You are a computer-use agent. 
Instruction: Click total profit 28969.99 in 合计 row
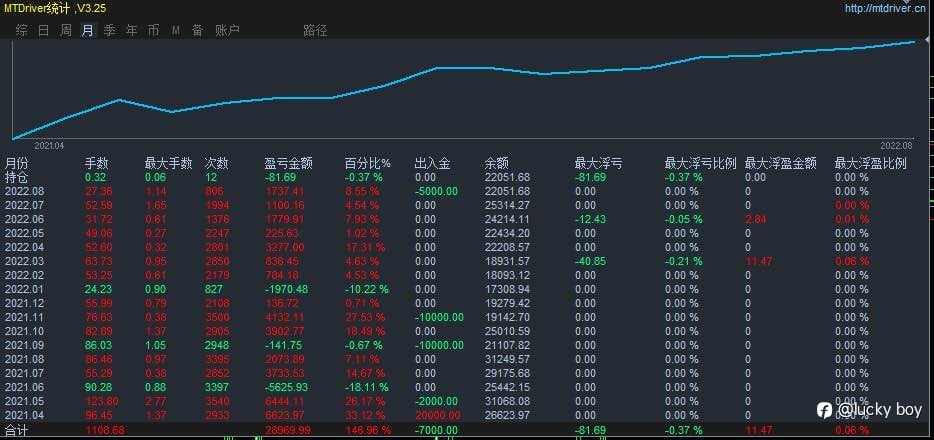point(288,429)
